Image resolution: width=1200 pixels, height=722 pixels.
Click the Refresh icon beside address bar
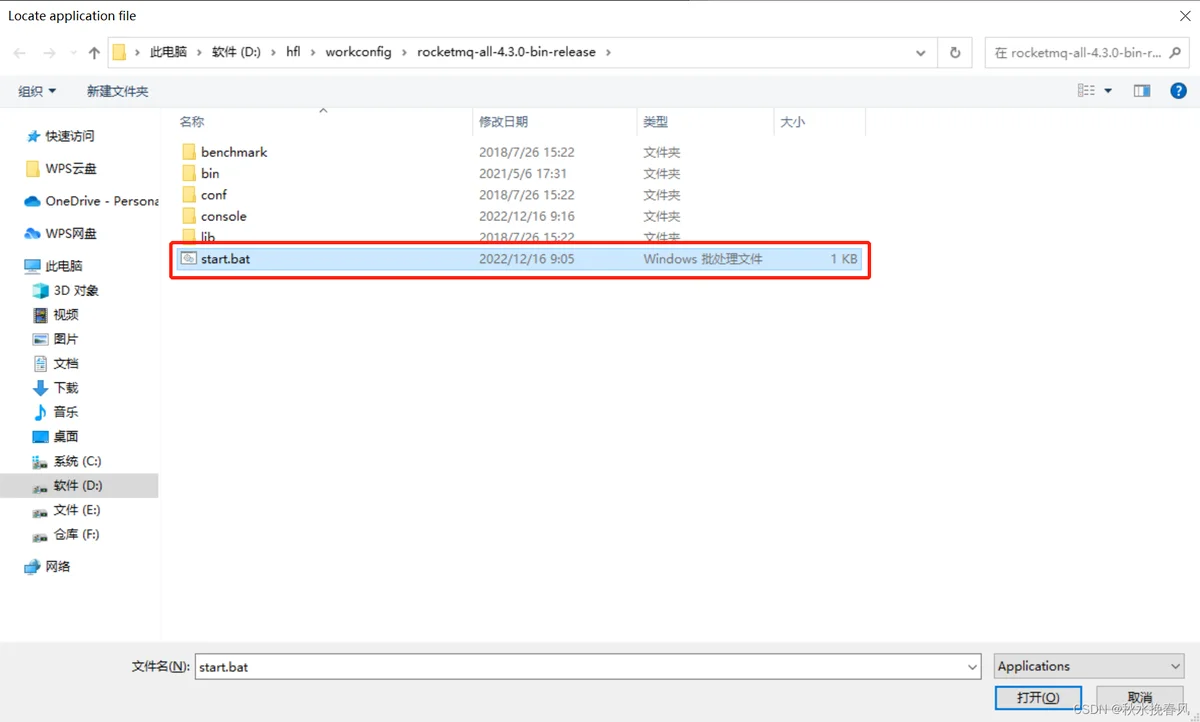click(x=955, y=53)
